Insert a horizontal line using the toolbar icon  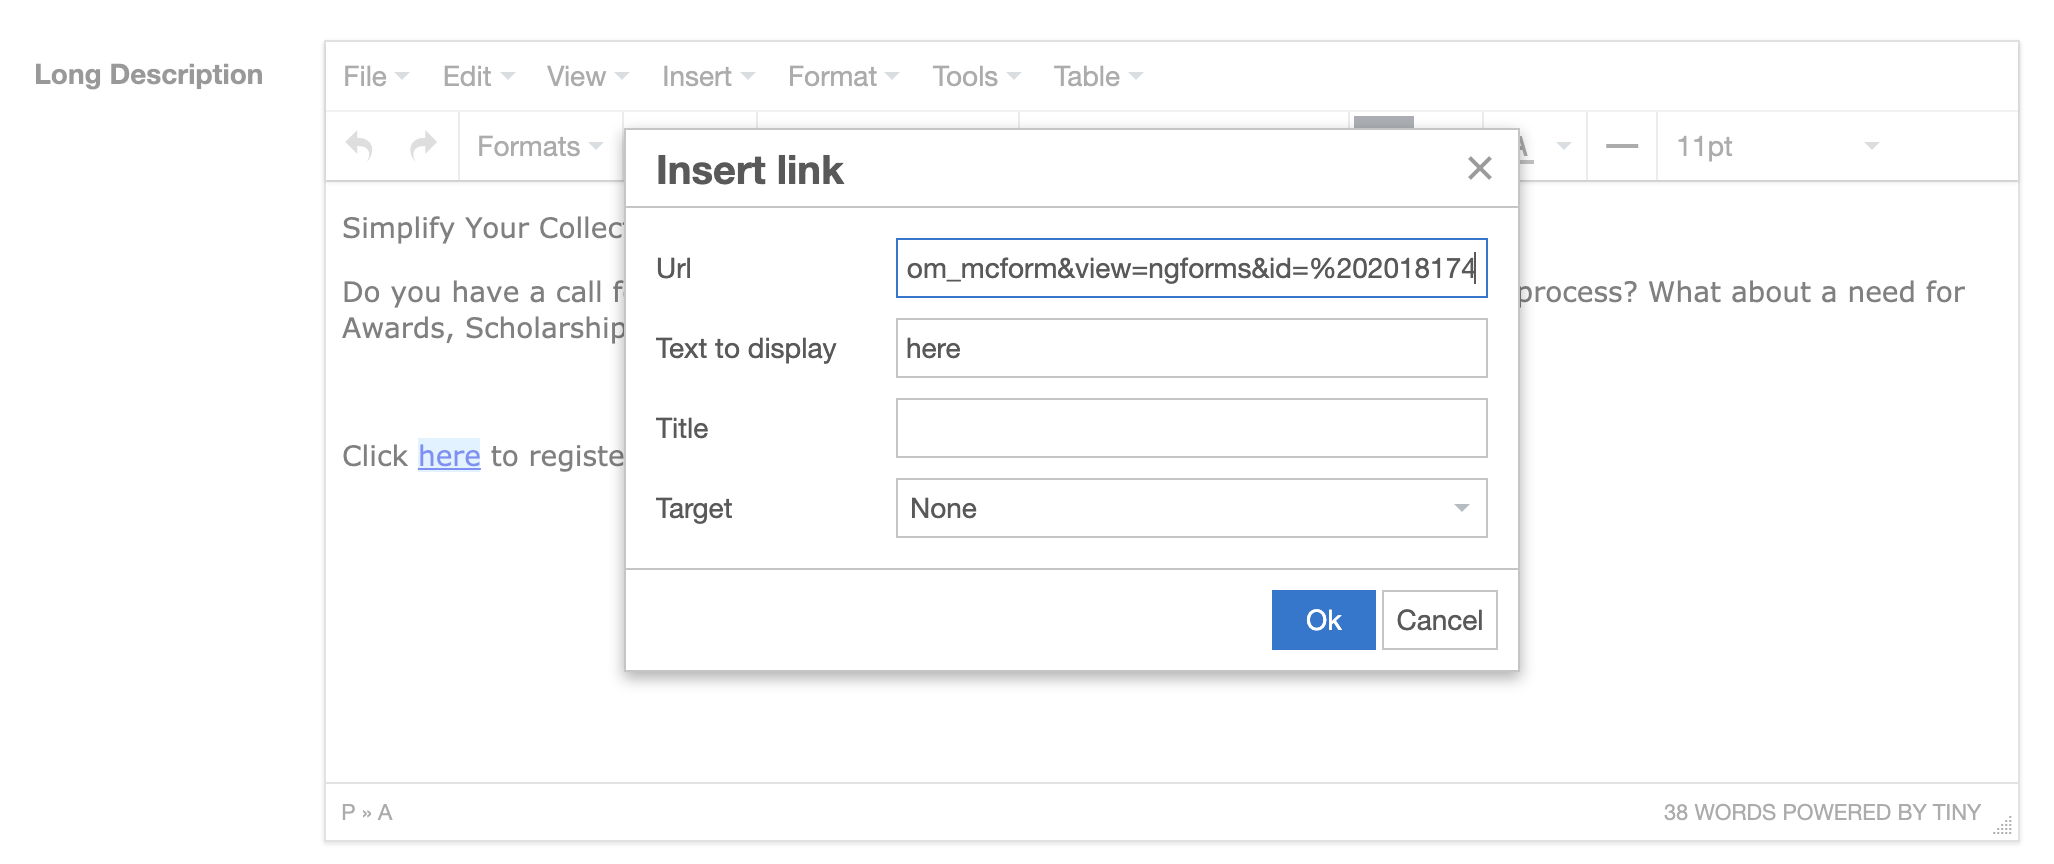tap(1620, 145)
